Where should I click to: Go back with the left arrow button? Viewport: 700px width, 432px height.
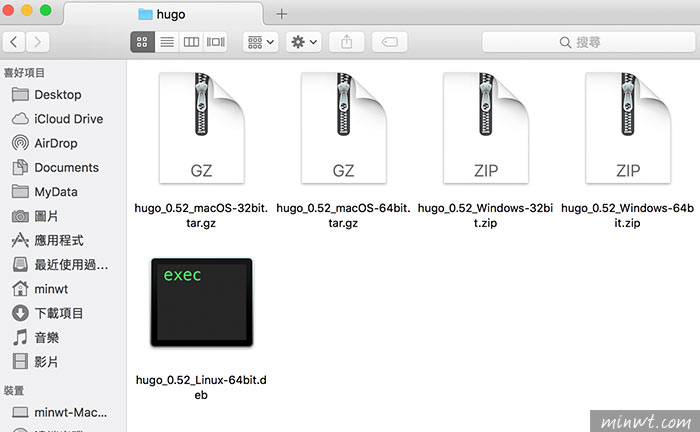pyautogui.click(x=14, y=42)
